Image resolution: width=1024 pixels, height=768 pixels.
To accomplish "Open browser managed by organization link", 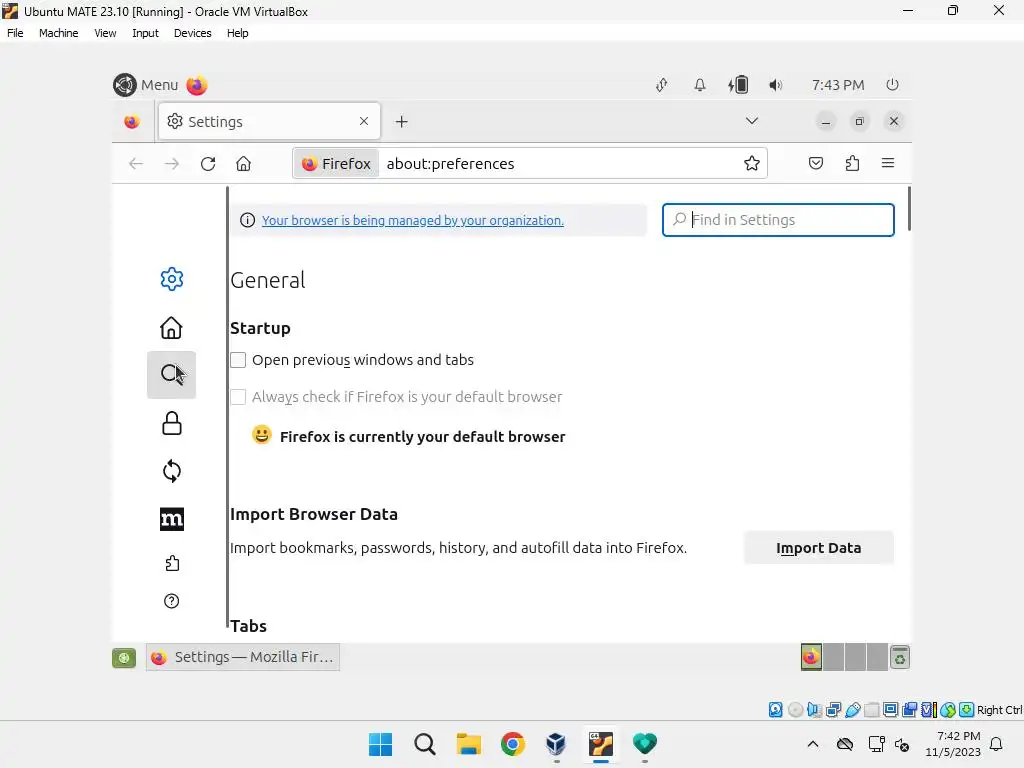I will click(x=413, y=221).
